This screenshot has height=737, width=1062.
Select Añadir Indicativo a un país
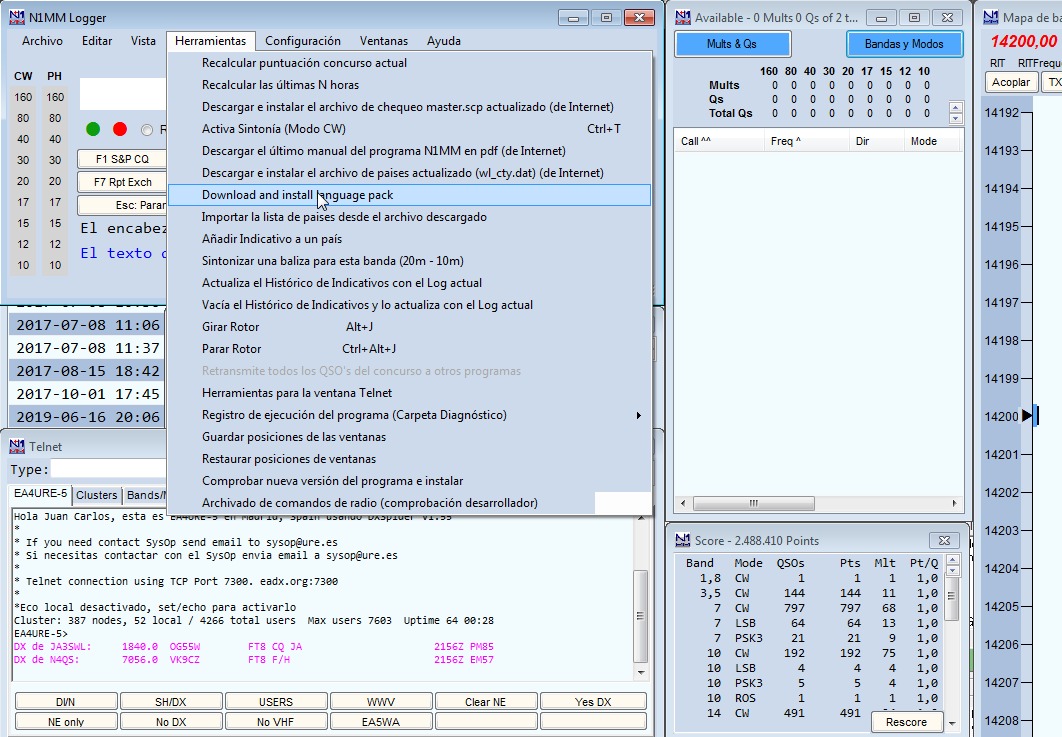coord(409,239)
